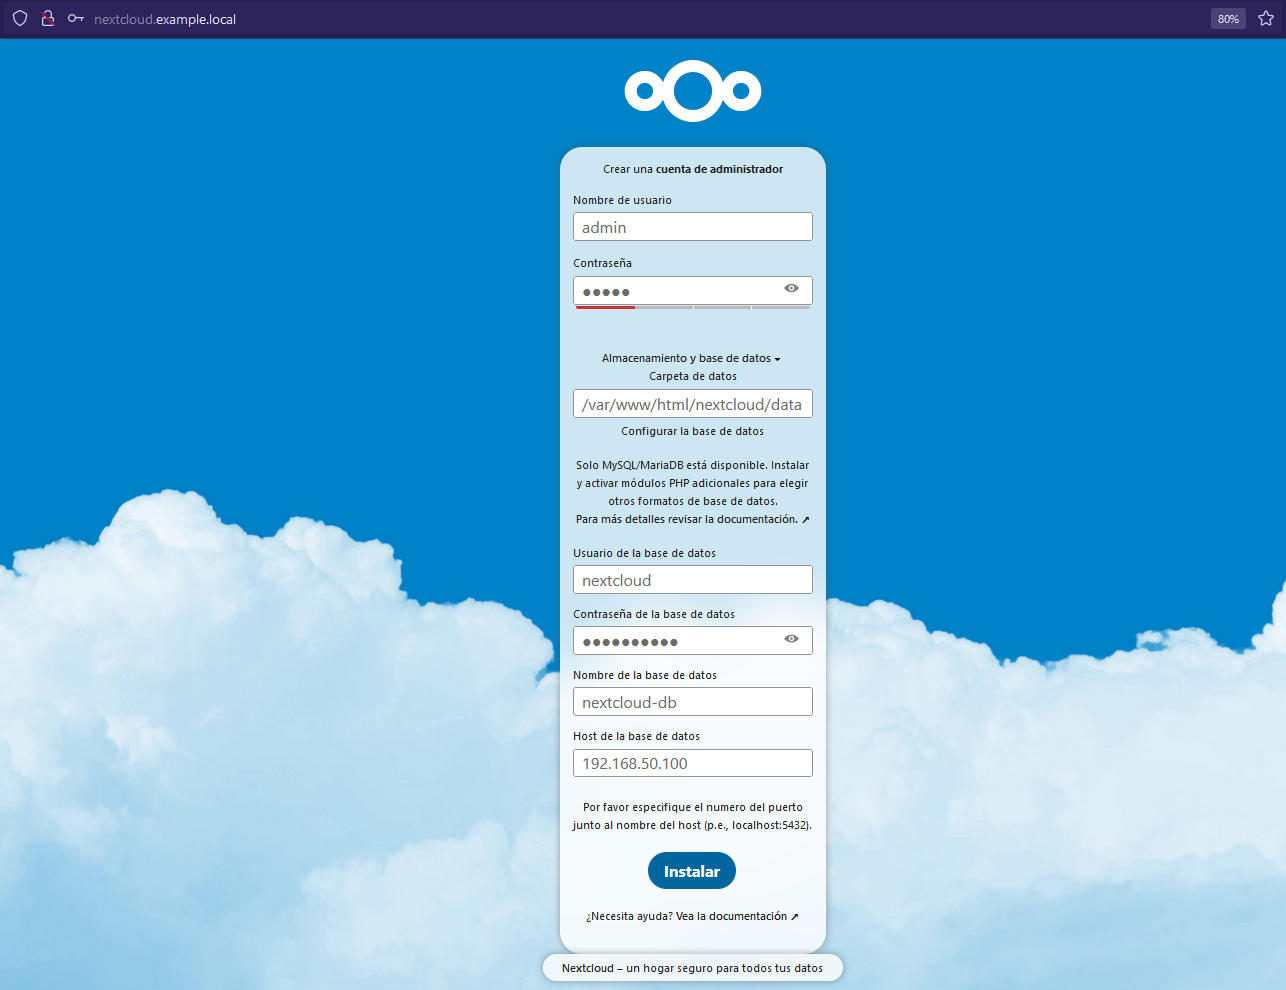Click 'Configurar la base de datos' label

coord(692,431)
